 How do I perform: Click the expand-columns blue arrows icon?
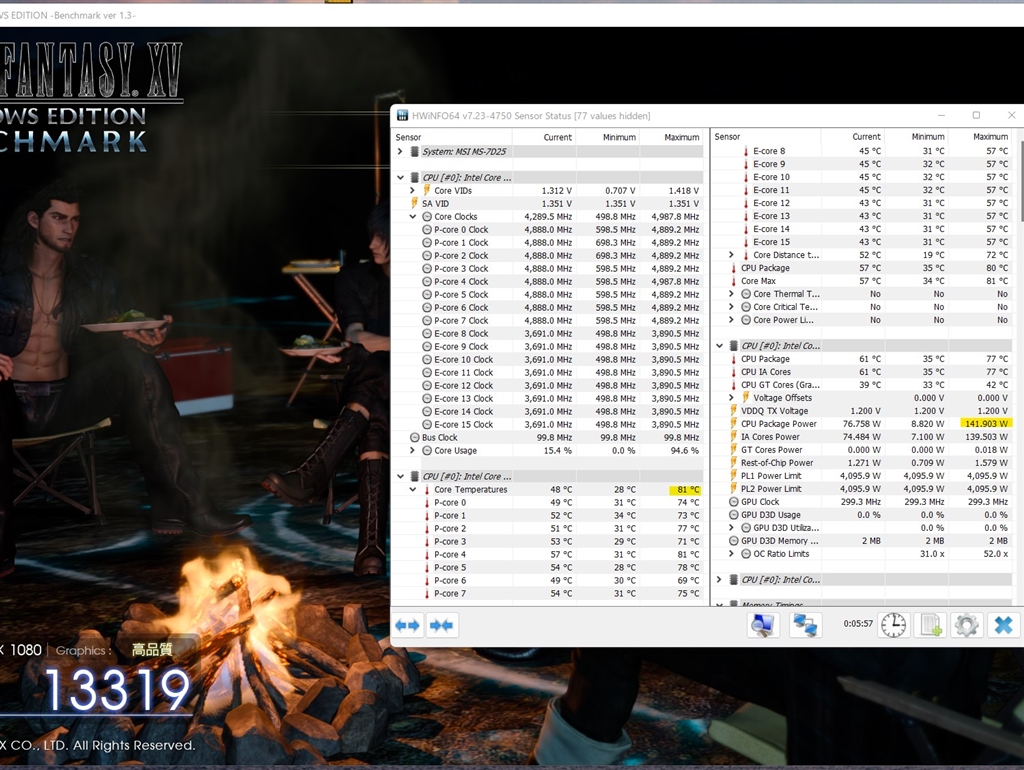(408, 626)
